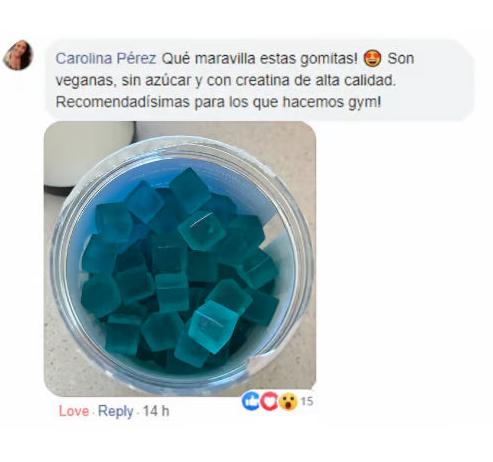Reply to Carolina's comment
Viewport: 493px width, 462px height.
click(115, 411)
